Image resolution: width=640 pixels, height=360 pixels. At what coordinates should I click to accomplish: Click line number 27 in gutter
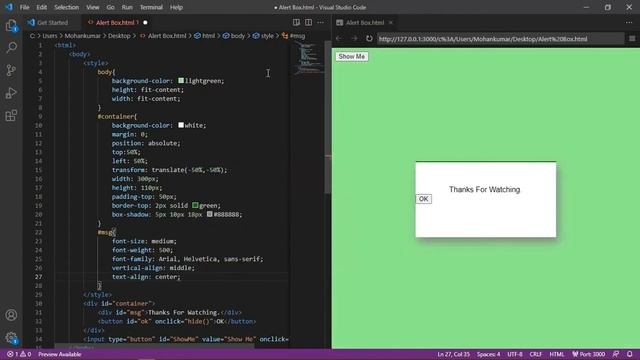click(38, 277)
